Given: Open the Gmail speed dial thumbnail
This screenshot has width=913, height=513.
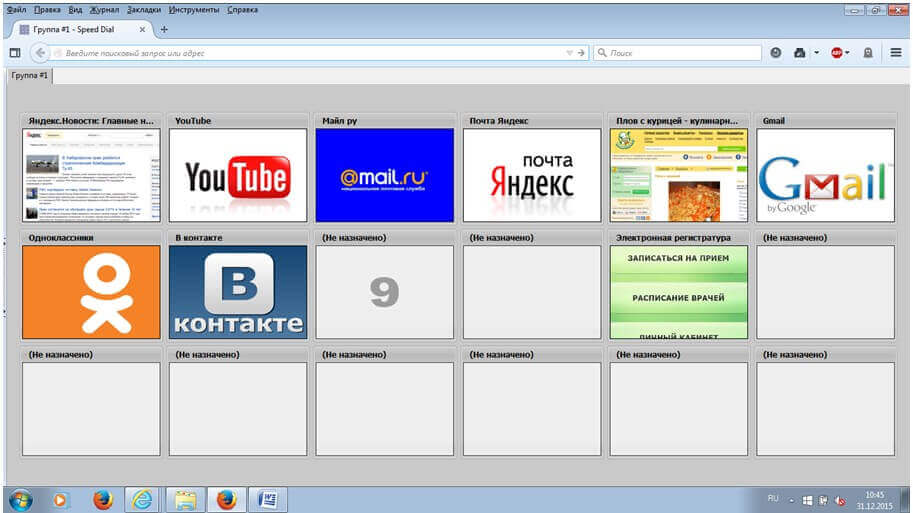Looking at the screenshot, I should click(x=825, y=175).
